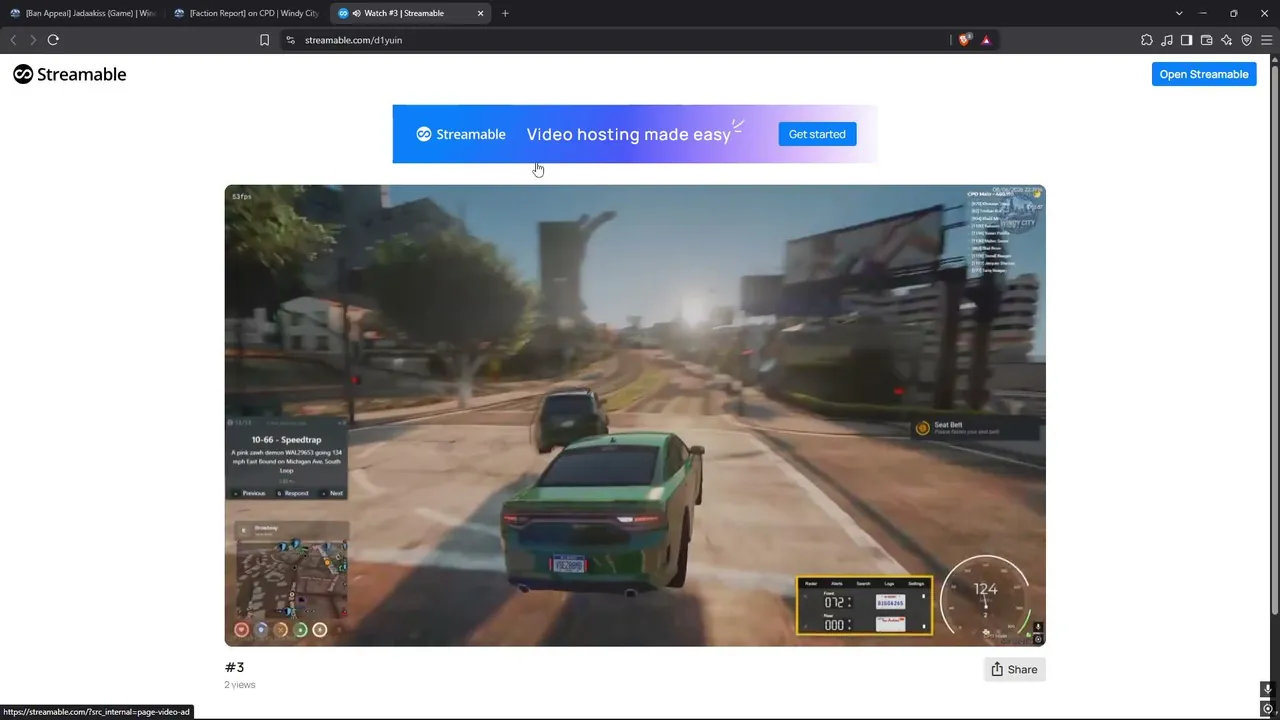
Task: Reload the Streamable page
Action: pyautogui.click(x=53, y=40)
